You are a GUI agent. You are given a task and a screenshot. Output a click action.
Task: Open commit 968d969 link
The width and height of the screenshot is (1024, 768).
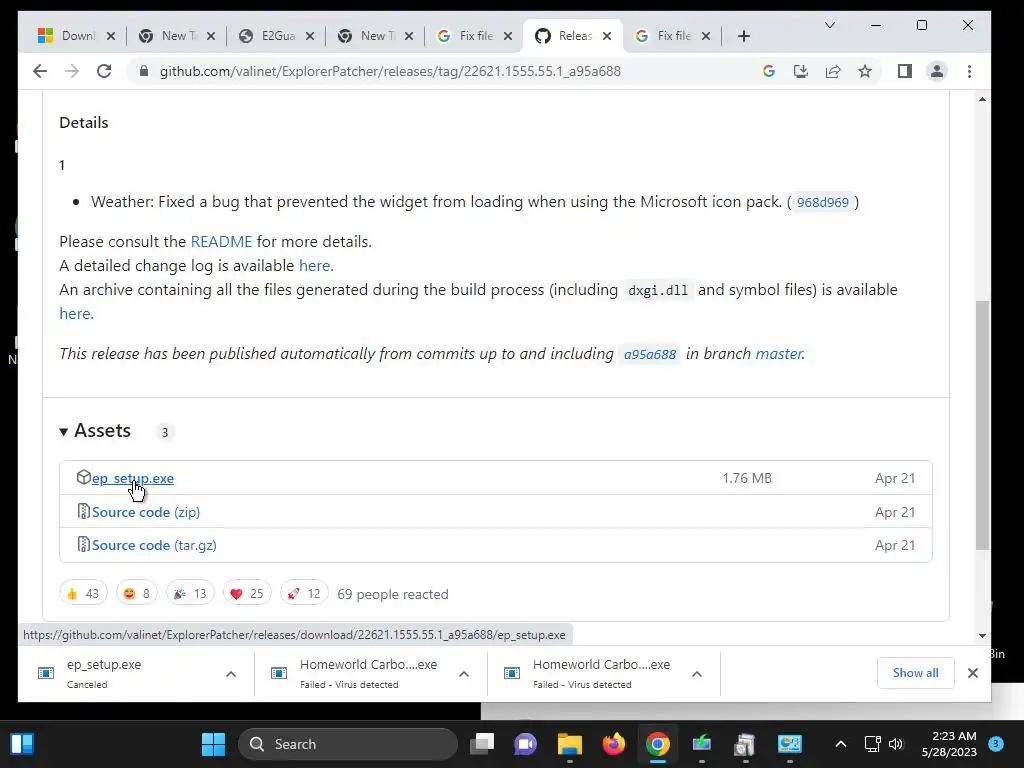tap(822, 202)
